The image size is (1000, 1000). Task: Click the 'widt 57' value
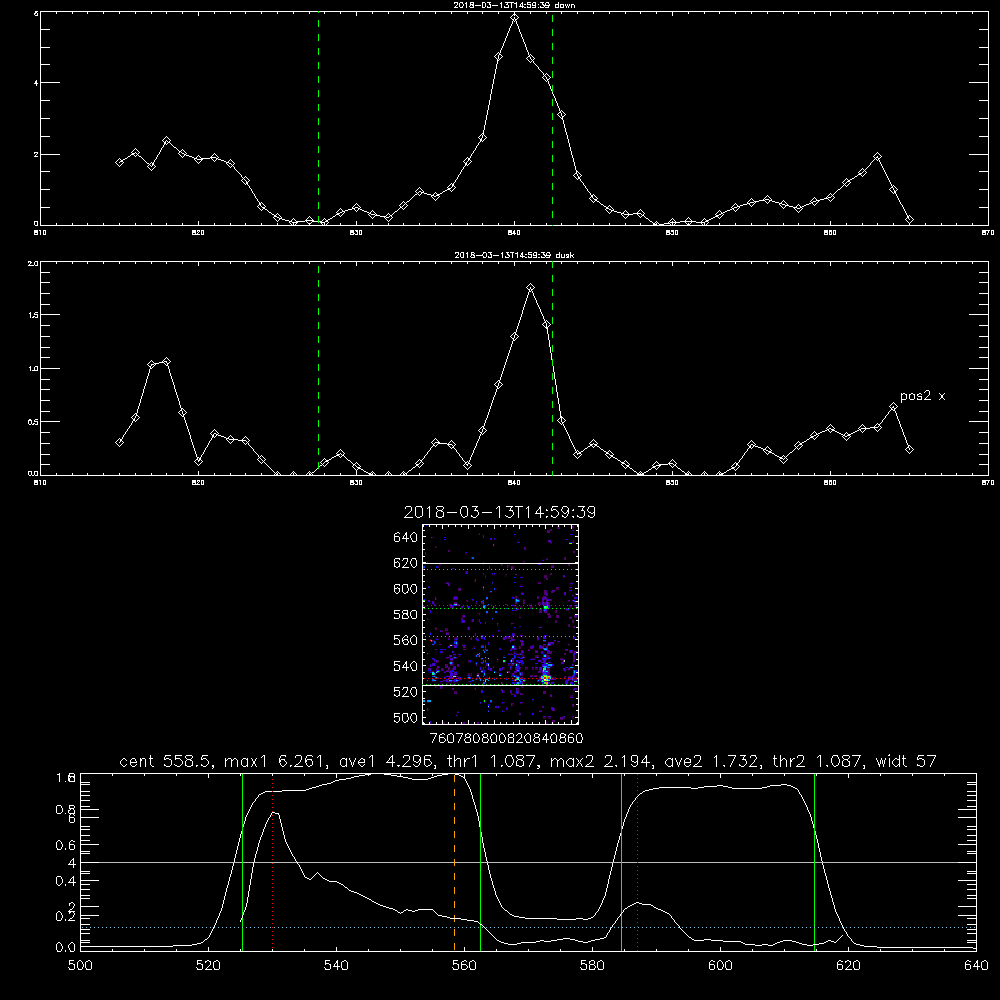906,761
